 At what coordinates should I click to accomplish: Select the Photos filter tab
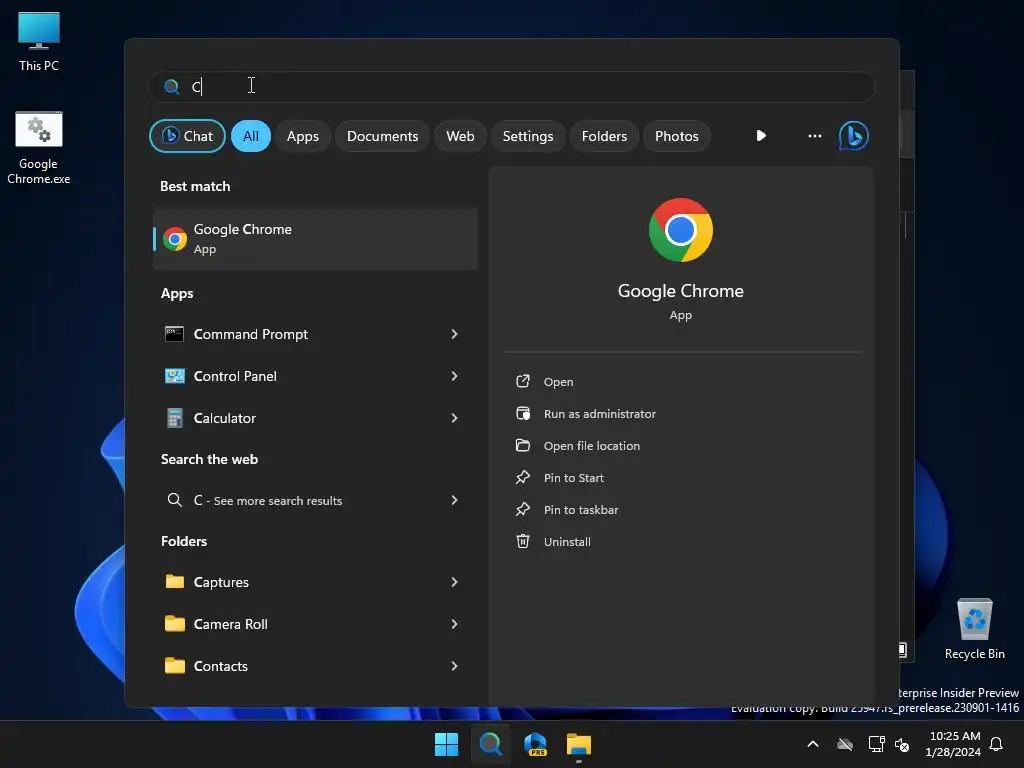point(677,136)
